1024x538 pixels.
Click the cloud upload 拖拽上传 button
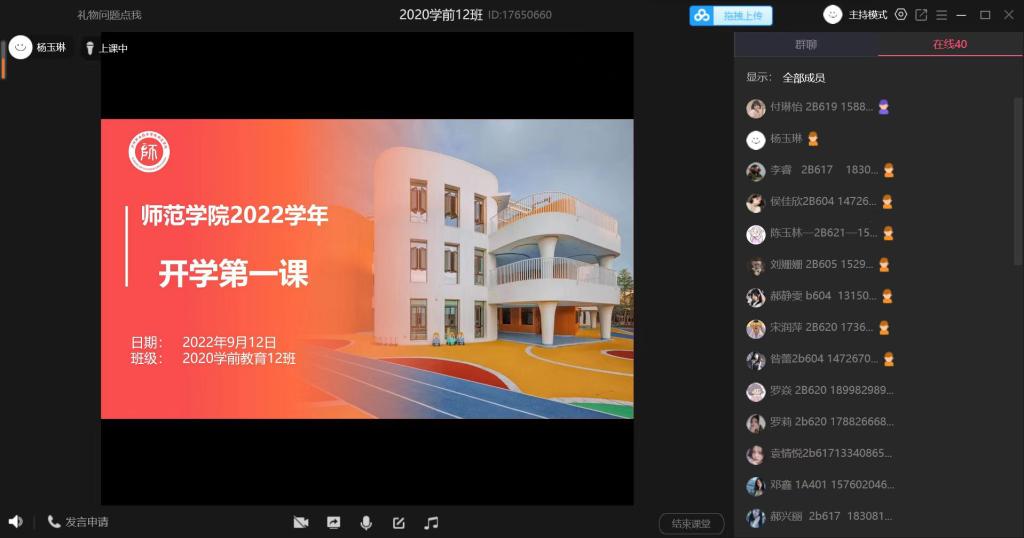click(x=731, y=15)
